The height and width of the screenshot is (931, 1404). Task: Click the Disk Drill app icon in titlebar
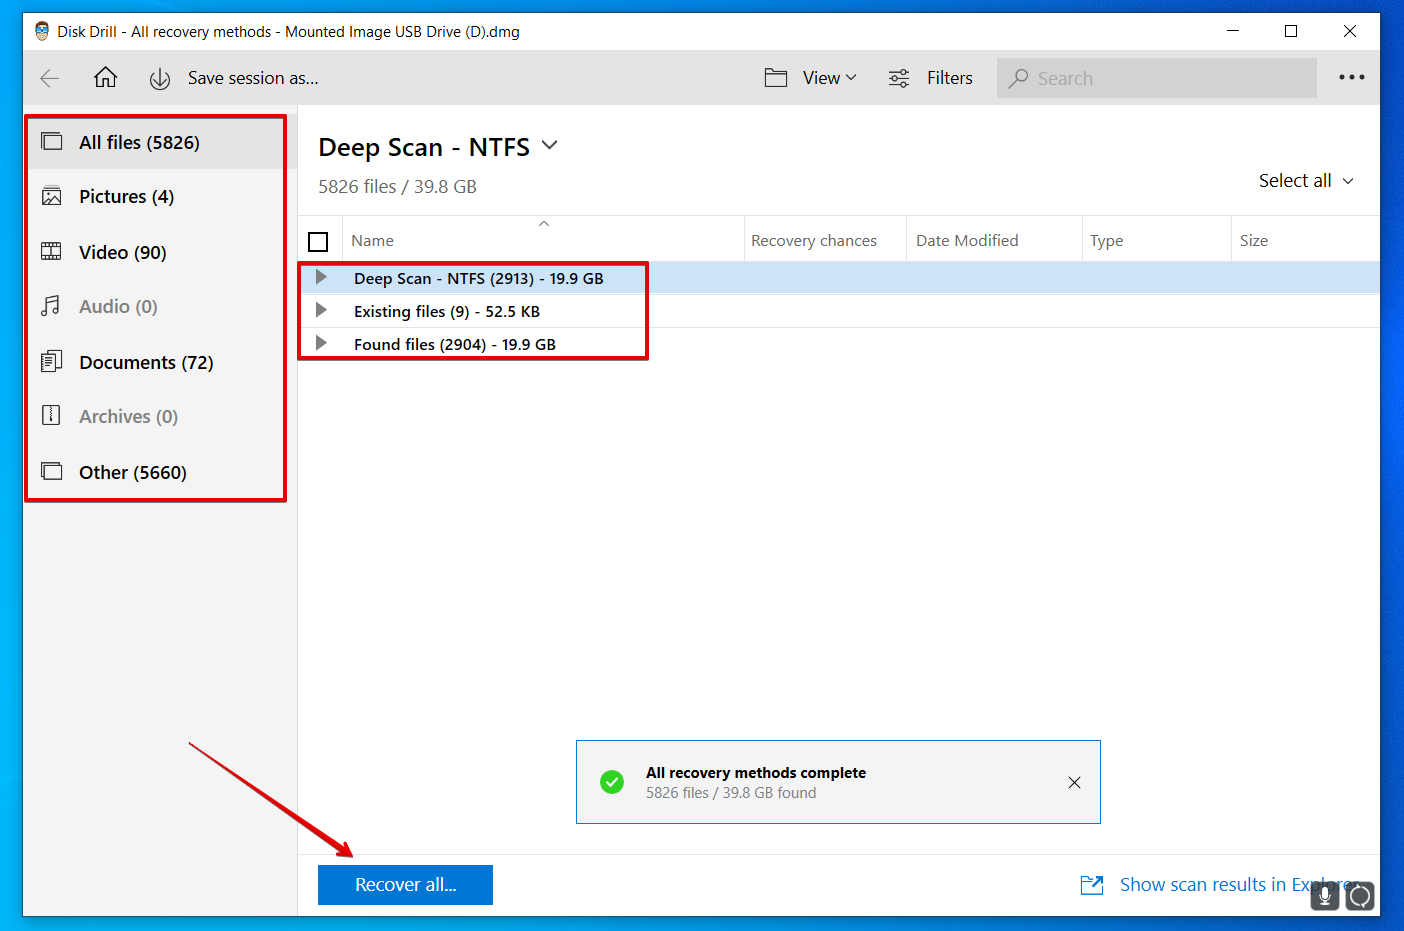coord(42,31)
